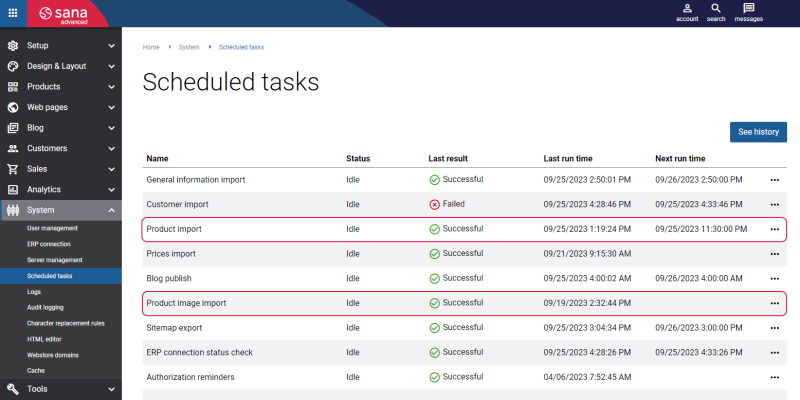Screen dimensions: 800x400
Task: Click the Tools wrench icon
Action: point(13,389)
